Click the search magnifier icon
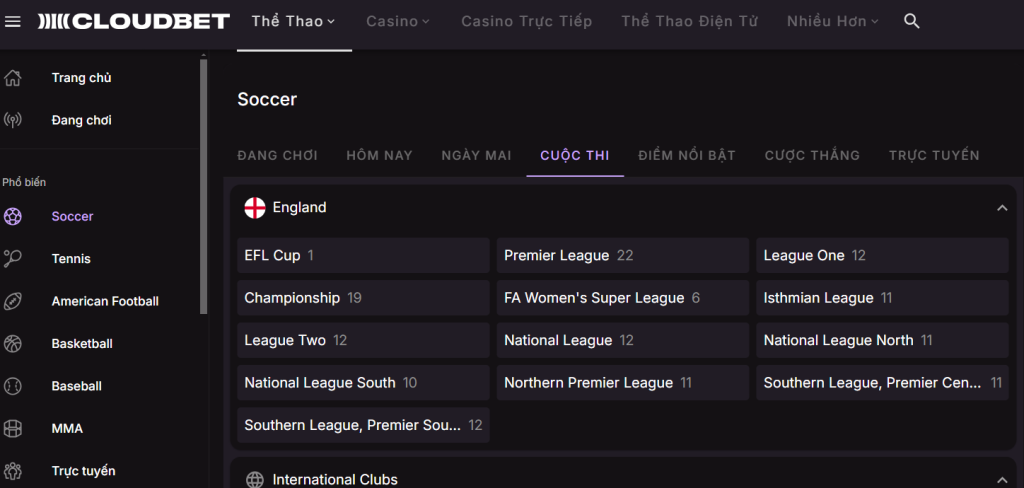The image size is (1024, 488). click(x=912, y=21)
